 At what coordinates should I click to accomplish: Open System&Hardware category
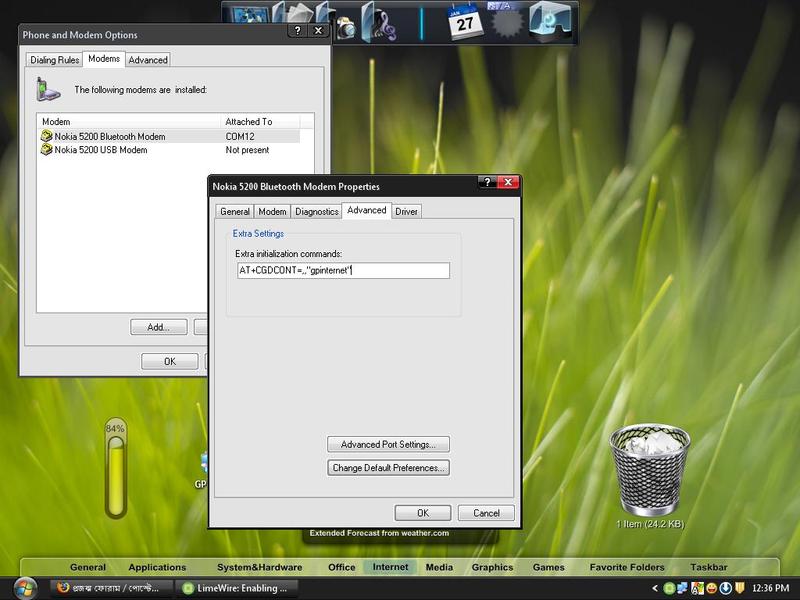point(259,567)
